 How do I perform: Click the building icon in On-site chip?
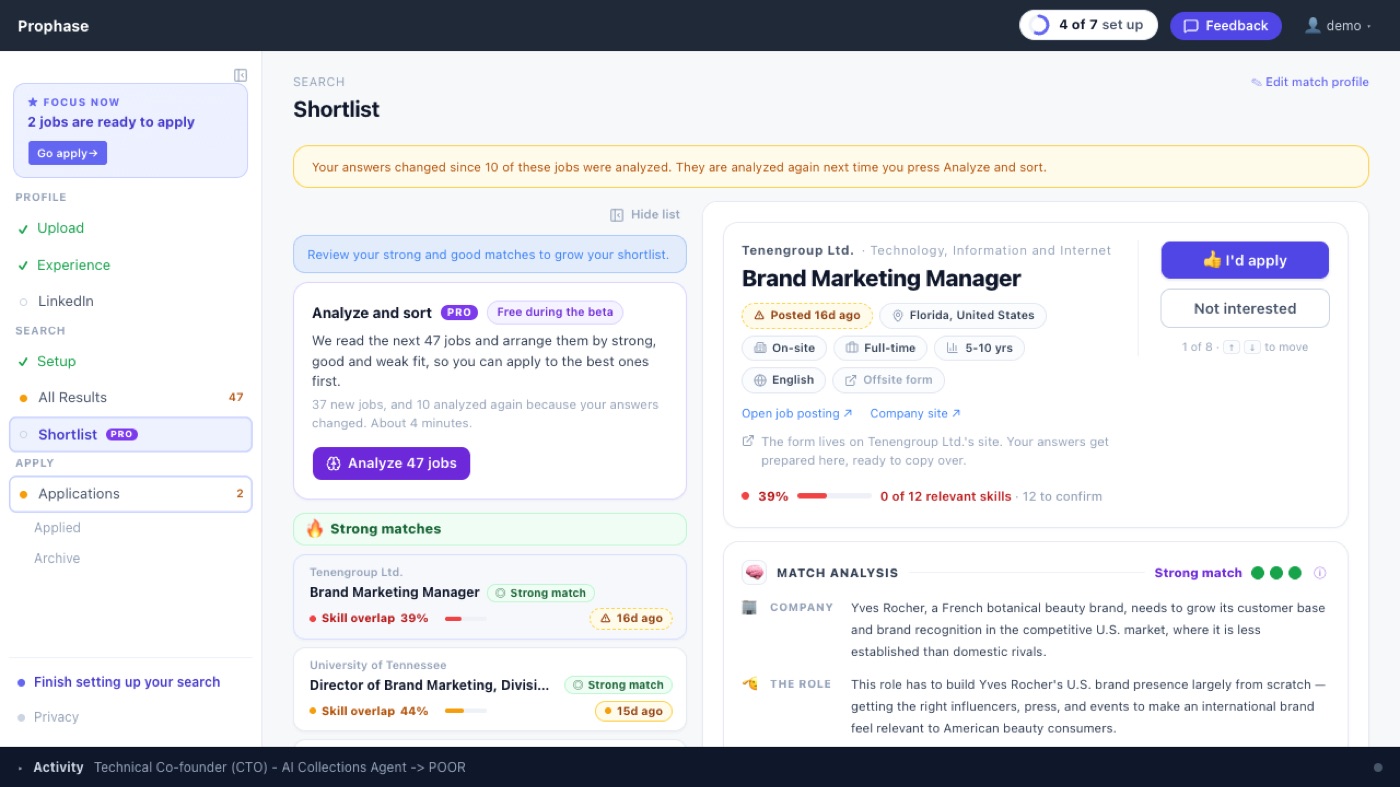(x=760, y=348)
